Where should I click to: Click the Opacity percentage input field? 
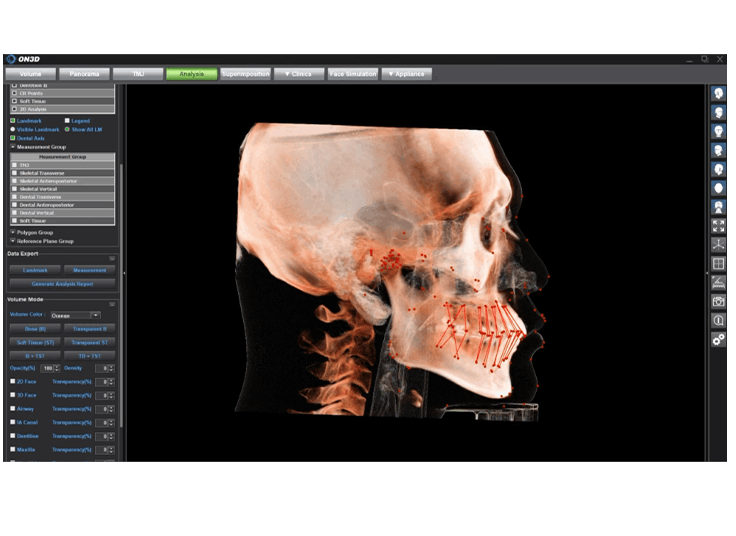(x=46, y=369)
